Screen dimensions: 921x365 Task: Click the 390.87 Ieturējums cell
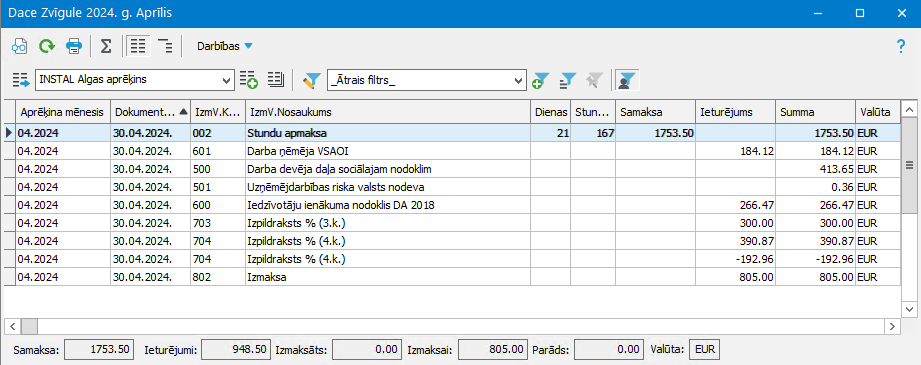735,241
